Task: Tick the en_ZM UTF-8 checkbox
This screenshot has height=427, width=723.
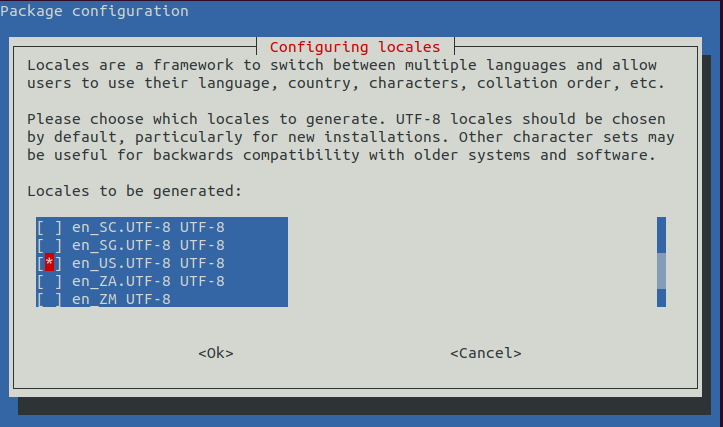Action: [x=49, y=299]
